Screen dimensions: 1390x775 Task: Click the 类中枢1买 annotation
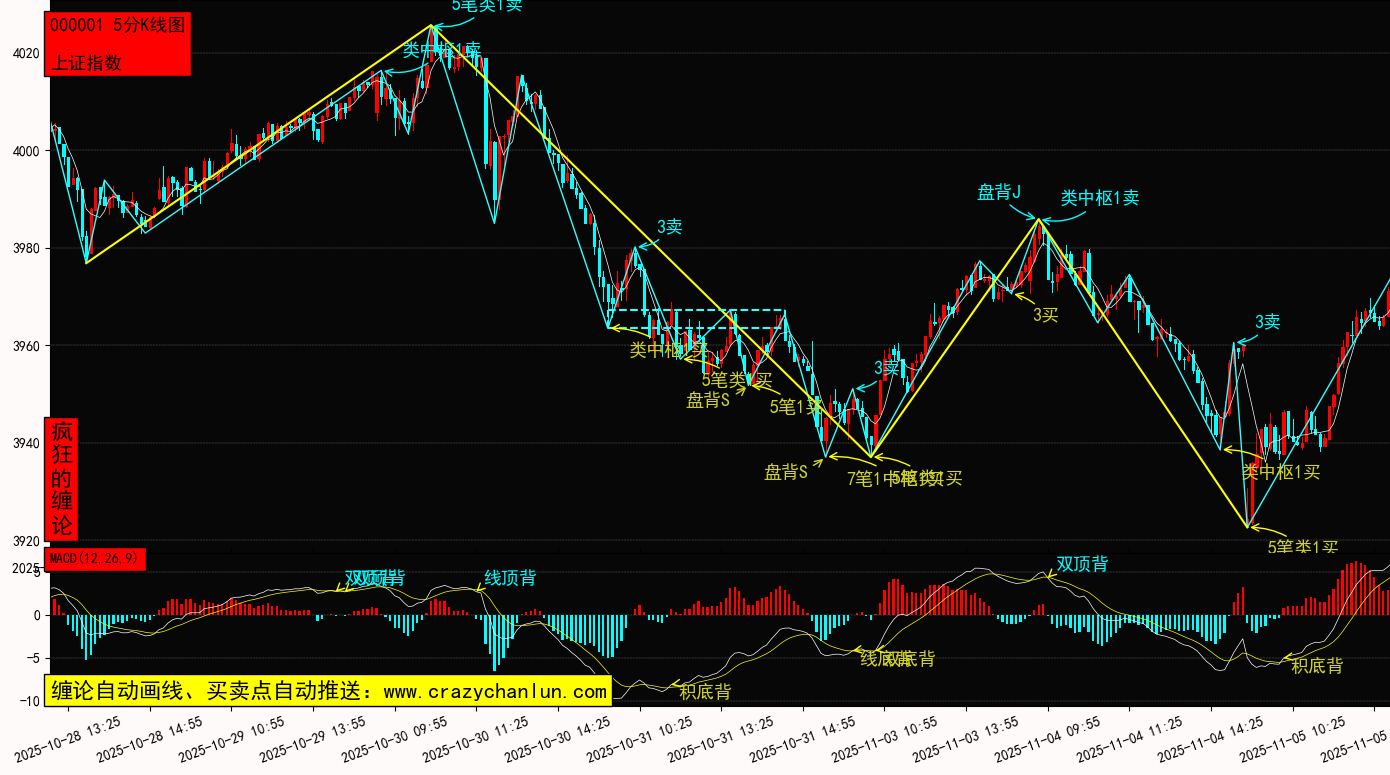pyautogui.click(x=1281, y=472)
